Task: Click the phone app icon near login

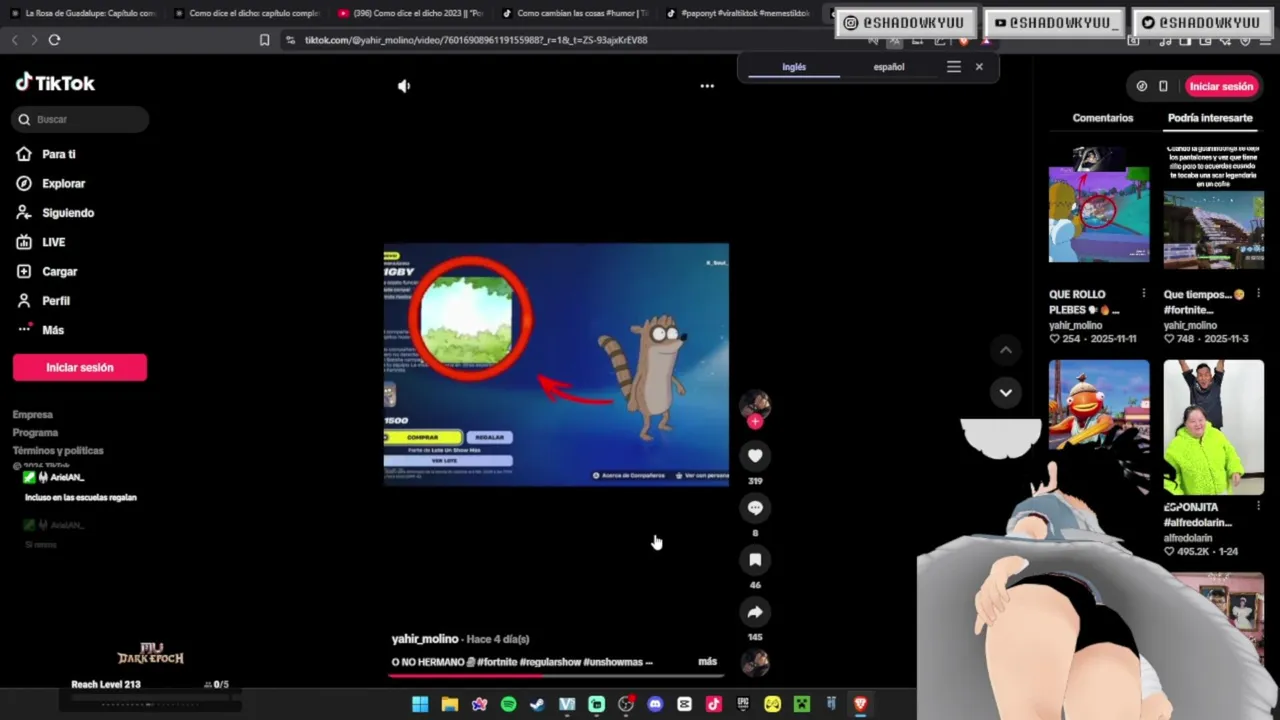Action: [x=1163, y=86]
